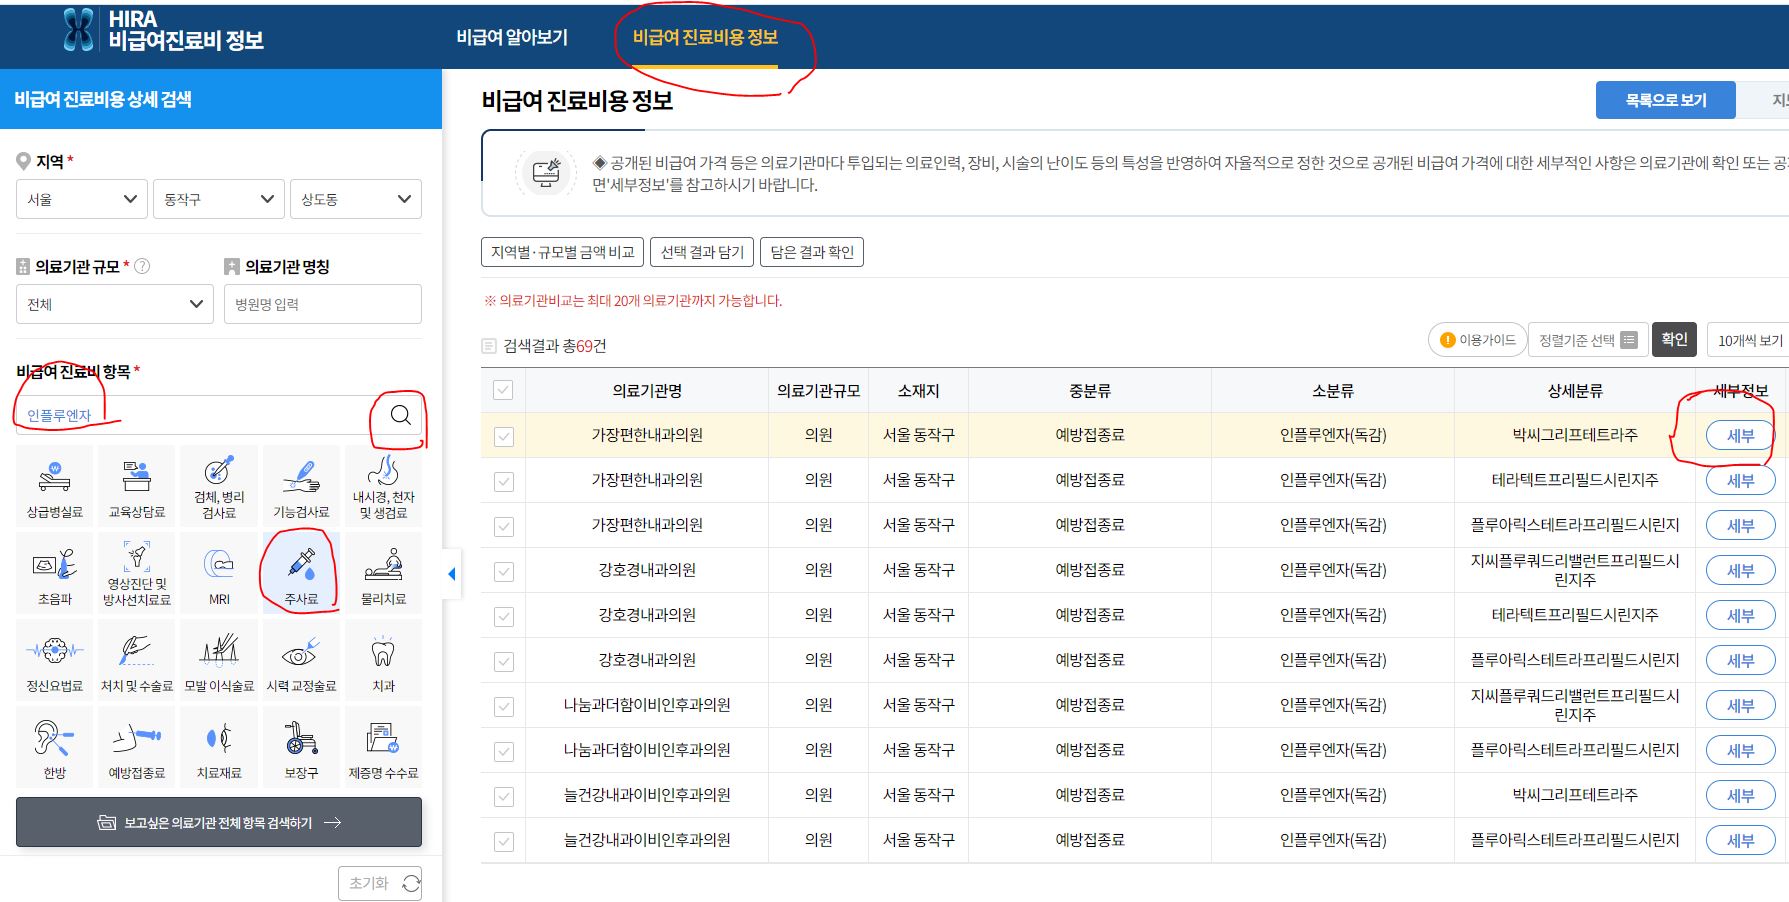Select the 제증명 수수료 icon
The image size is (1789, 902).
[383, 747]
